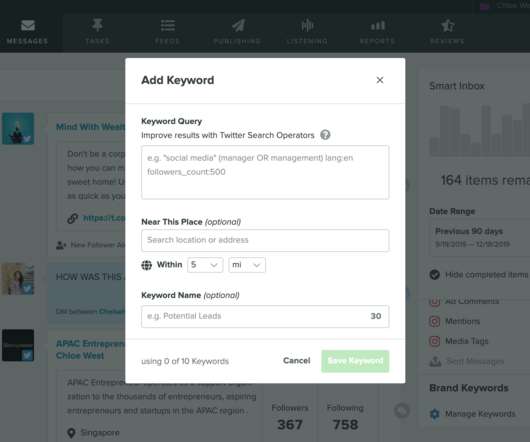Click the Manage Keywords link
This screenshot has width=530, height=442.
point(480,414)
